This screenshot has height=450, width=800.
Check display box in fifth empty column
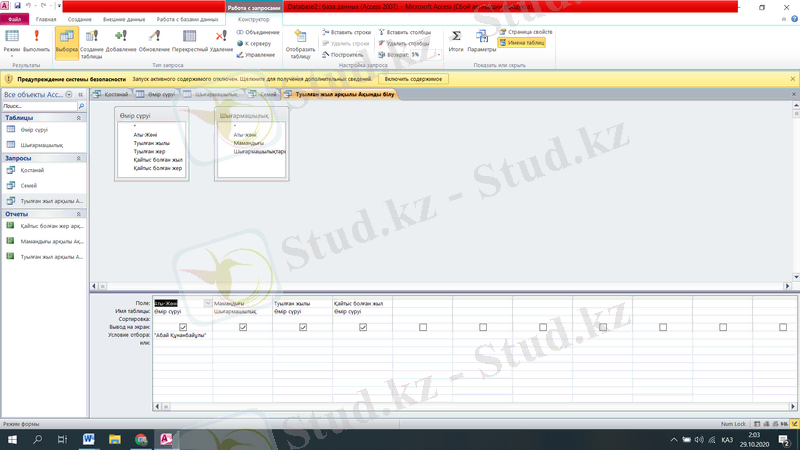click(423, 327)
